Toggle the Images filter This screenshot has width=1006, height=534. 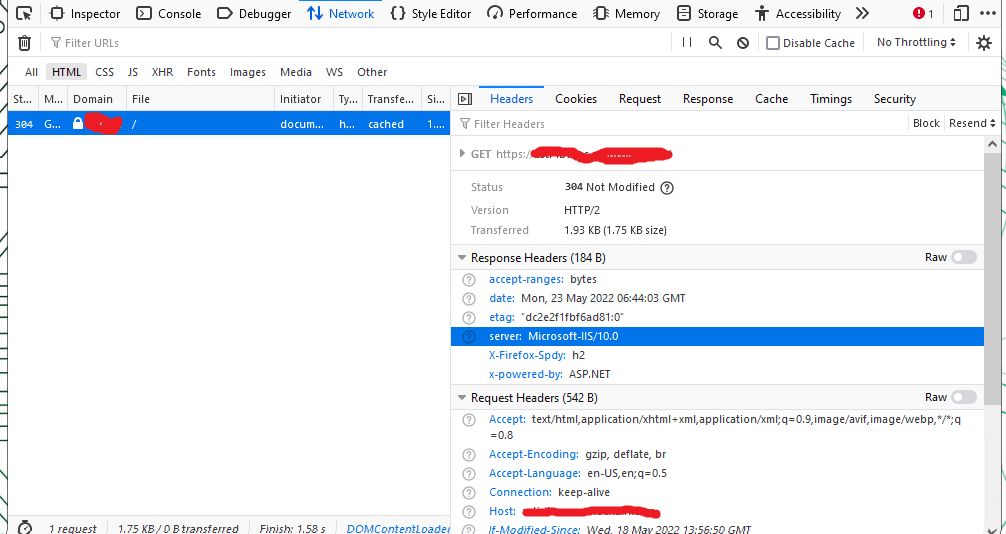tap(248, 72)
